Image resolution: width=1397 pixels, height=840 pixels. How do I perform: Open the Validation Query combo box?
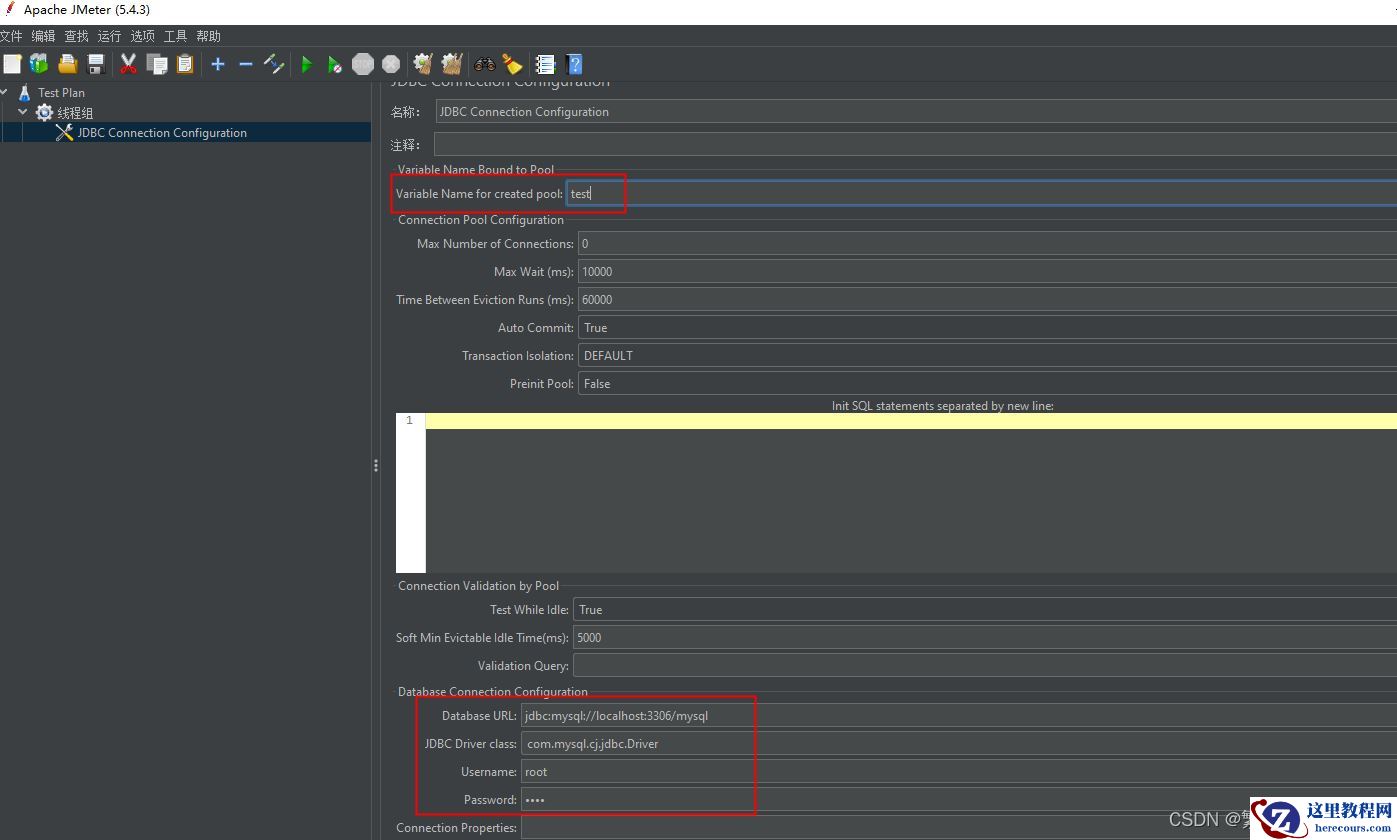(x=985, y=666)
